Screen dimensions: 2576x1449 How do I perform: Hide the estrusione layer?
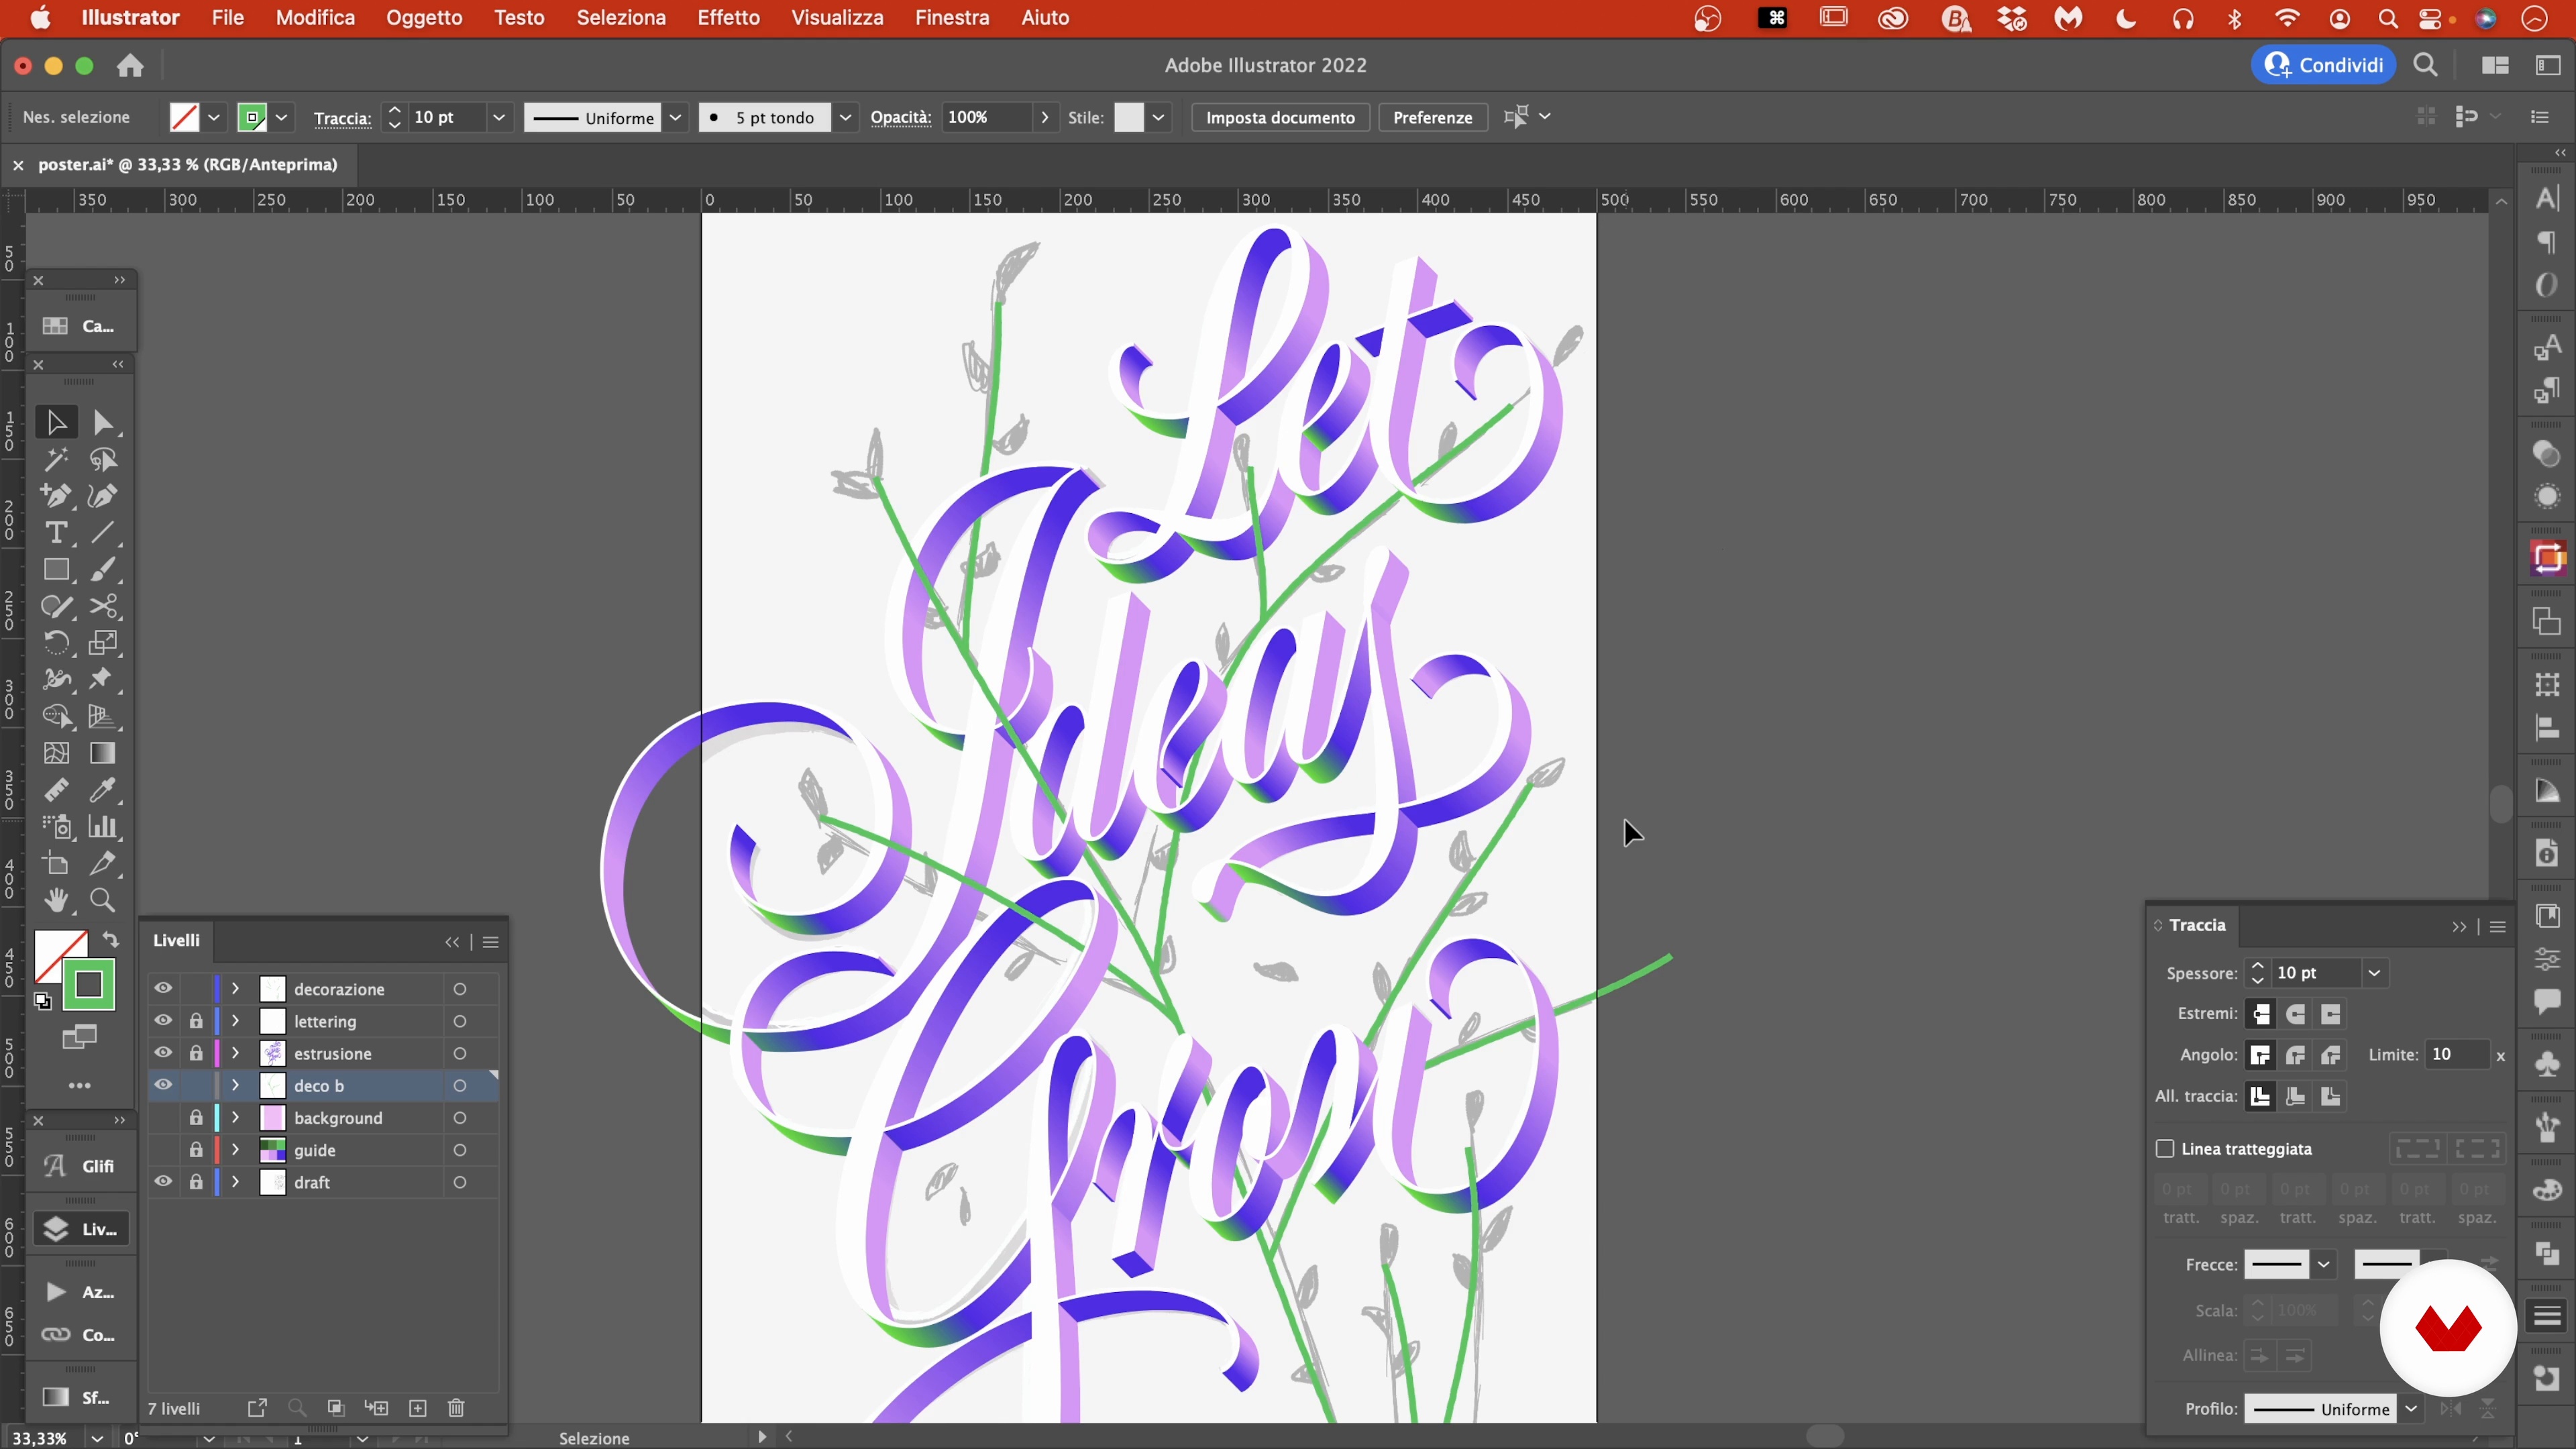[163, 1053]
